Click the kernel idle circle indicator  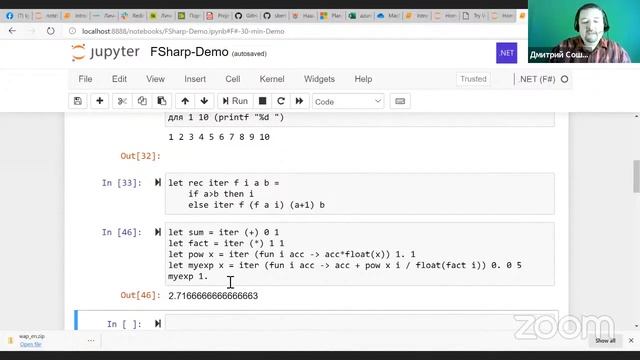coord(564,79)
